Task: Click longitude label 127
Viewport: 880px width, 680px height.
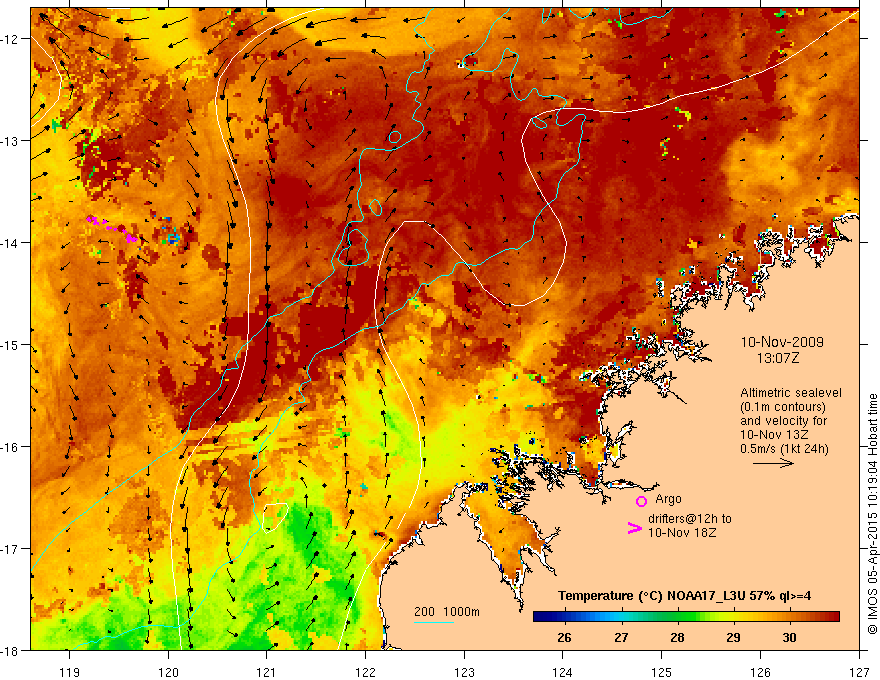Action: (x=859, y=672)
